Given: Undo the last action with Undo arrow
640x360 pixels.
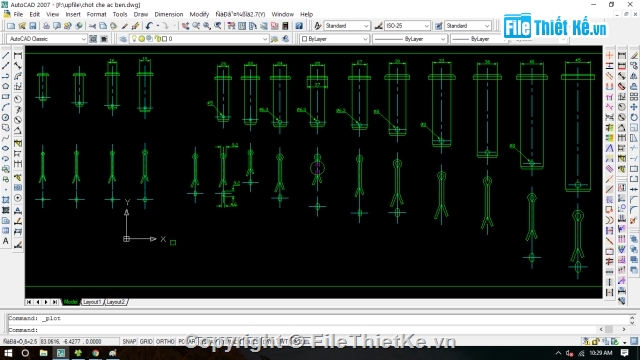Looking at the screenshot, I should (149, 26).
